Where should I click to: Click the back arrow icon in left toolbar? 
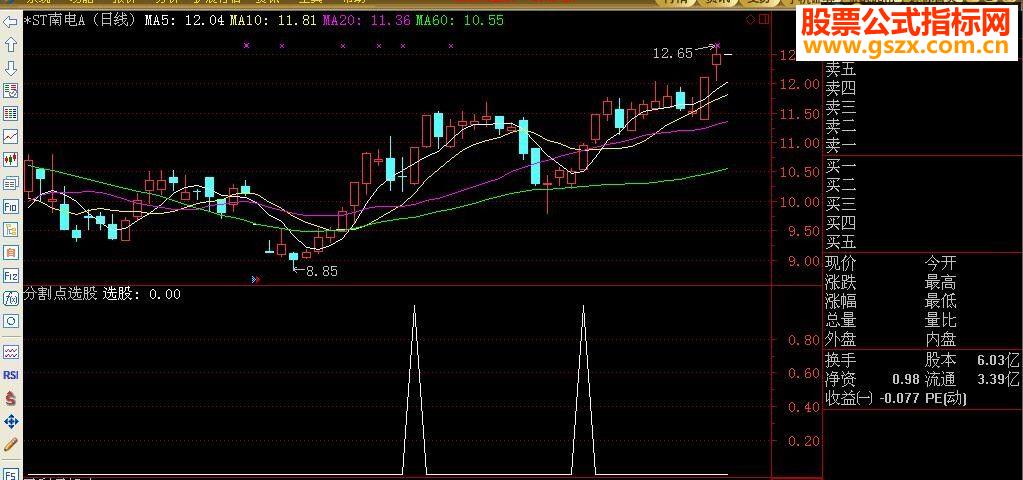point(10,22)
